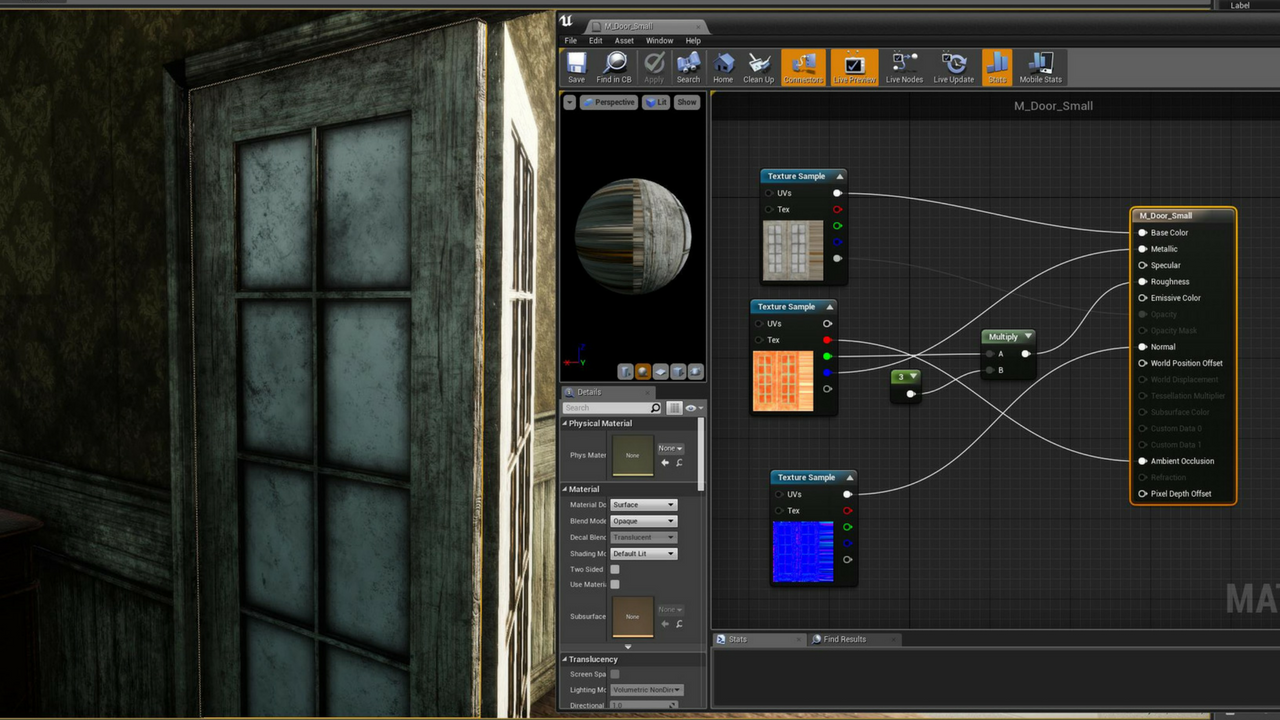
Task: Run Clean Up on the material graph
Action: (758, 67)
